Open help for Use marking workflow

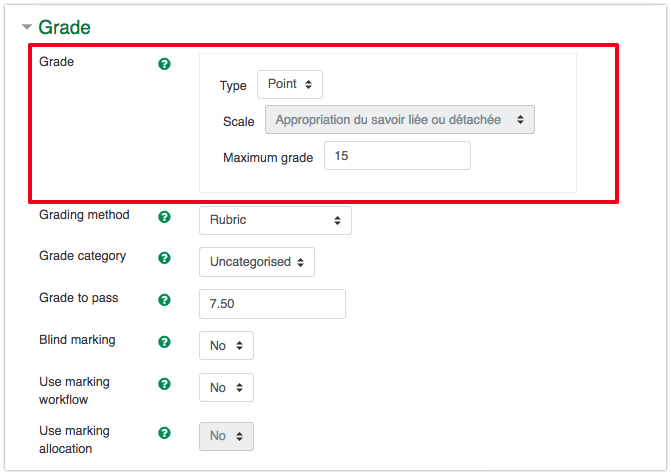point(164,384)
